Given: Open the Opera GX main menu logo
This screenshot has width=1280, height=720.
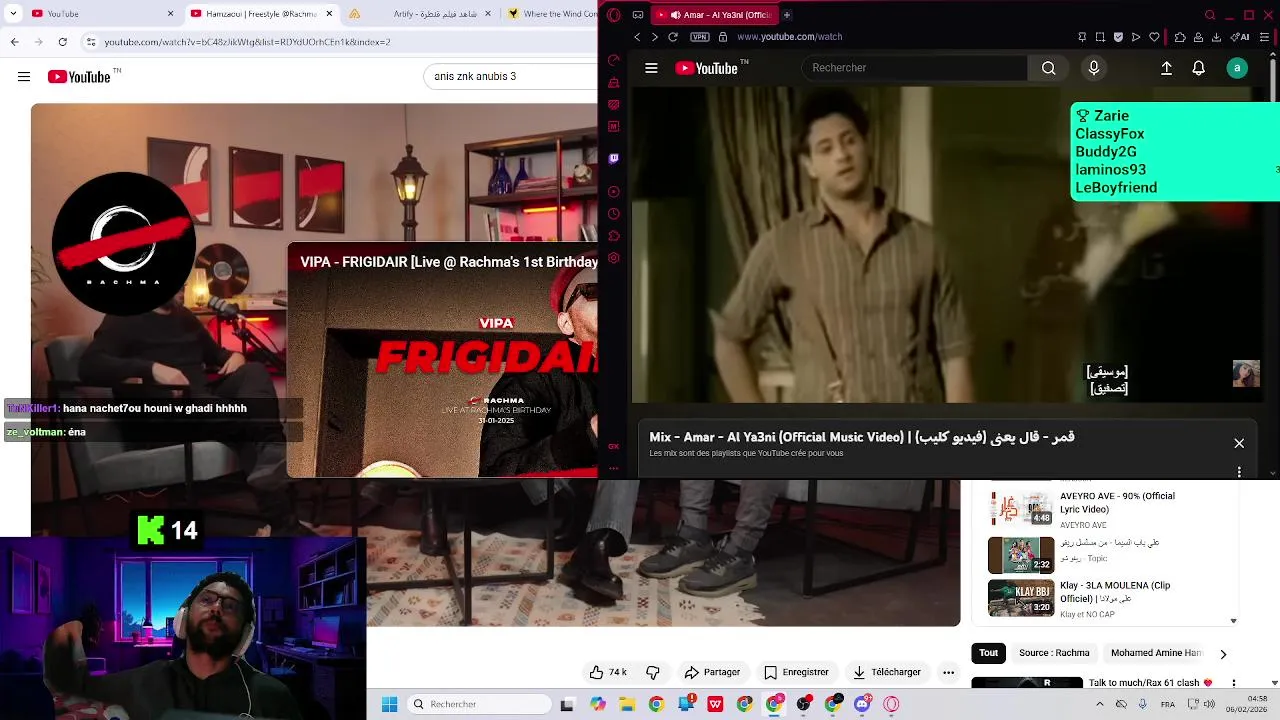Looking at the screenshot, I should (614, 15).
